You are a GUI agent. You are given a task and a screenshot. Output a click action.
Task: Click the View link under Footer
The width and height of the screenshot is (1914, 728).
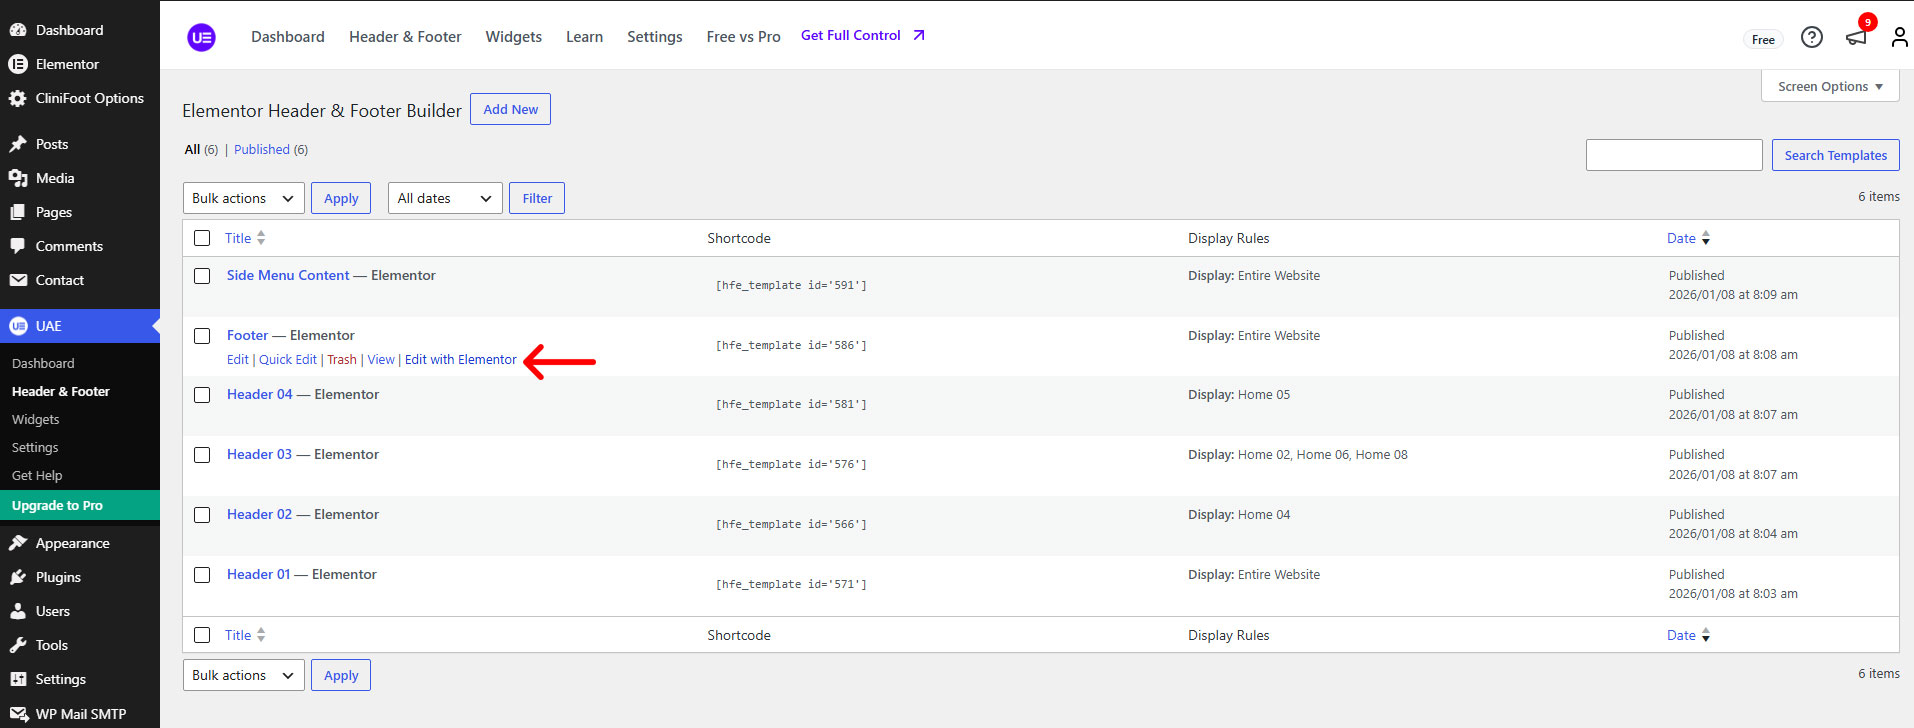381,360
